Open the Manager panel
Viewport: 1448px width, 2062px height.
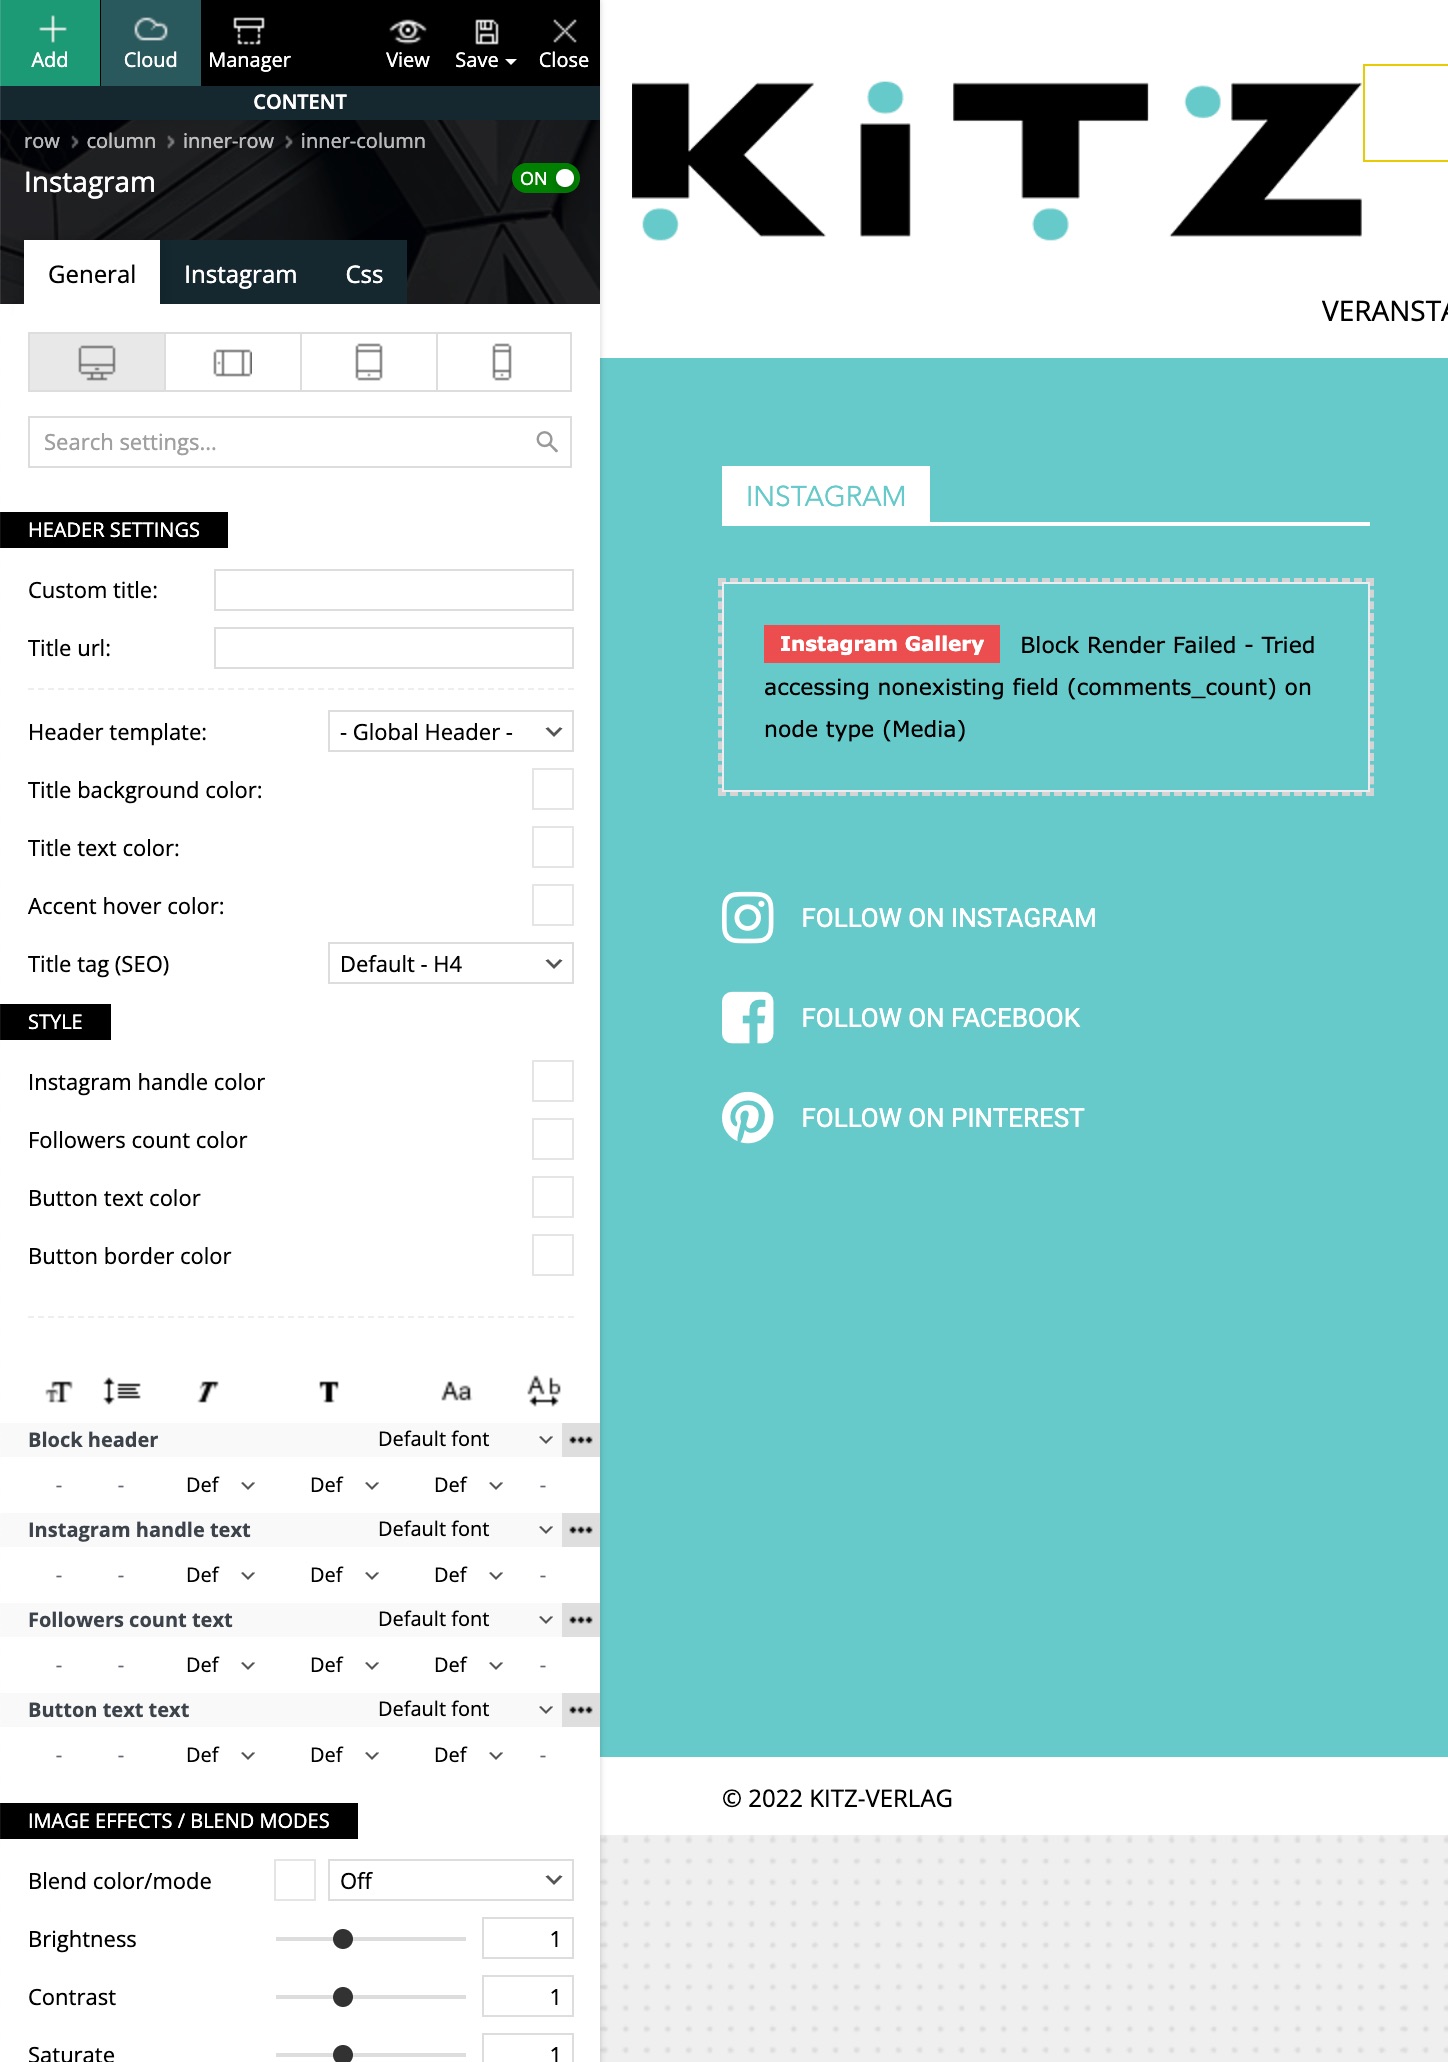coord(249,43)
